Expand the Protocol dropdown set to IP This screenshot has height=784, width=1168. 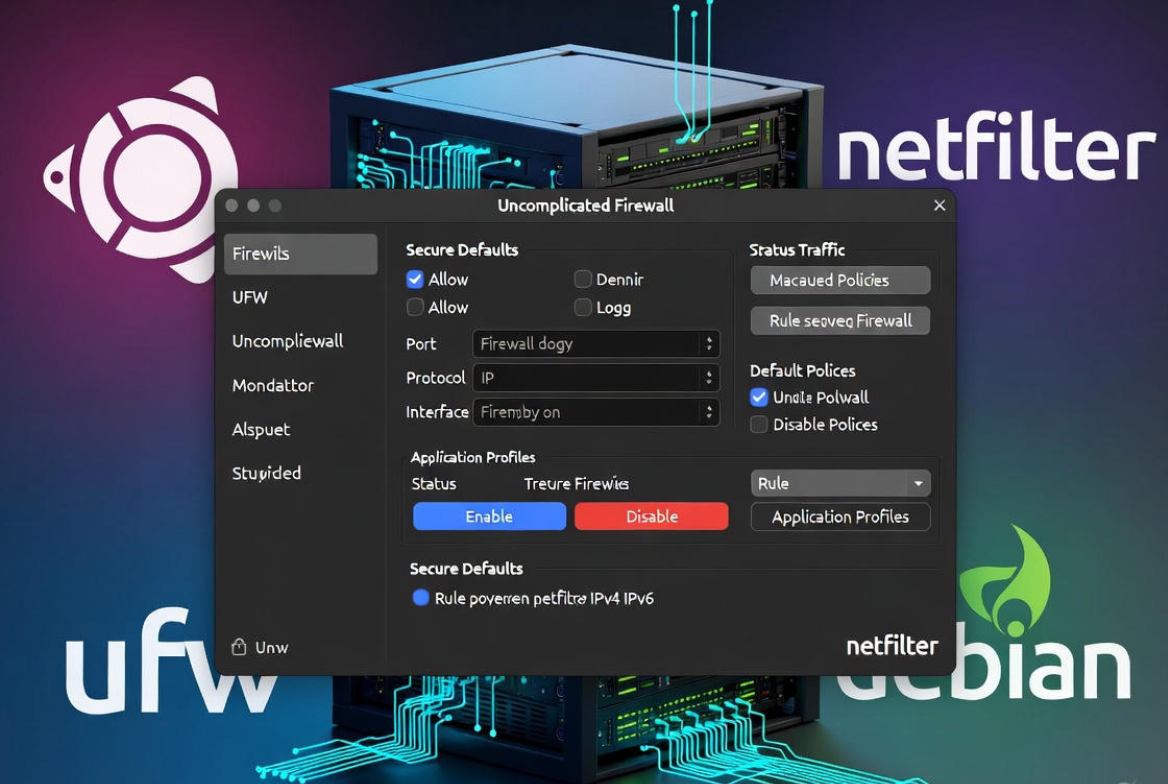(x=596, y=378)
